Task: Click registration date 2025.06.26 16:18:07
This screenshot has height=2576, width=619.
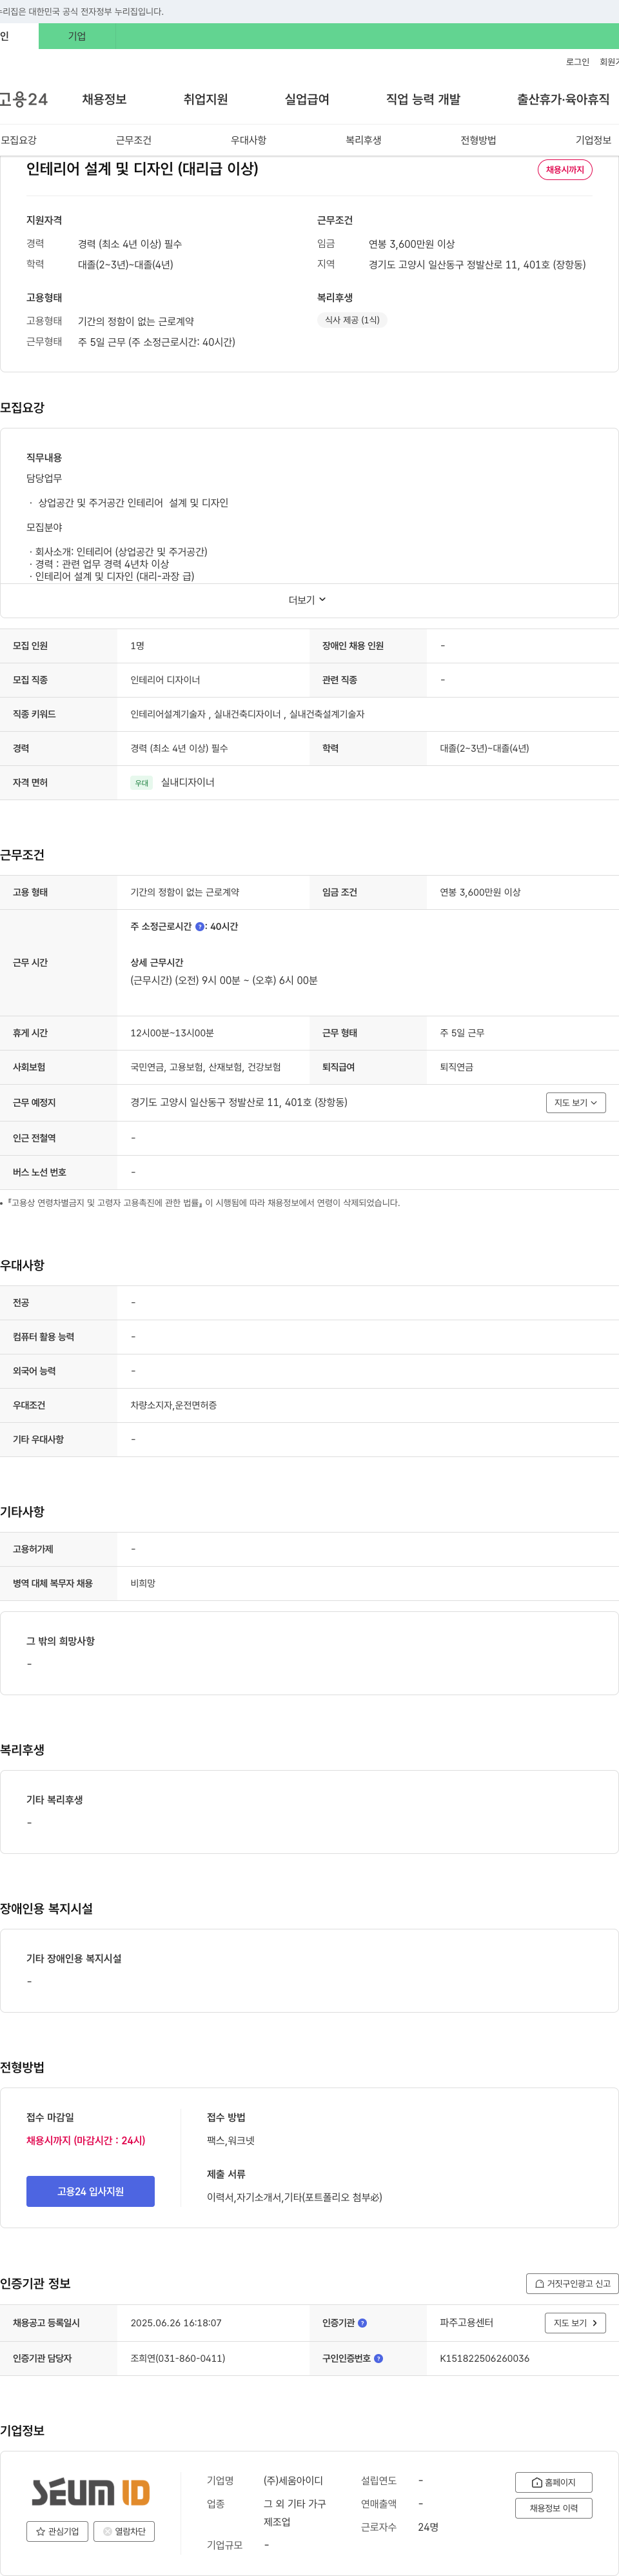Action: tap(176, 2323)
